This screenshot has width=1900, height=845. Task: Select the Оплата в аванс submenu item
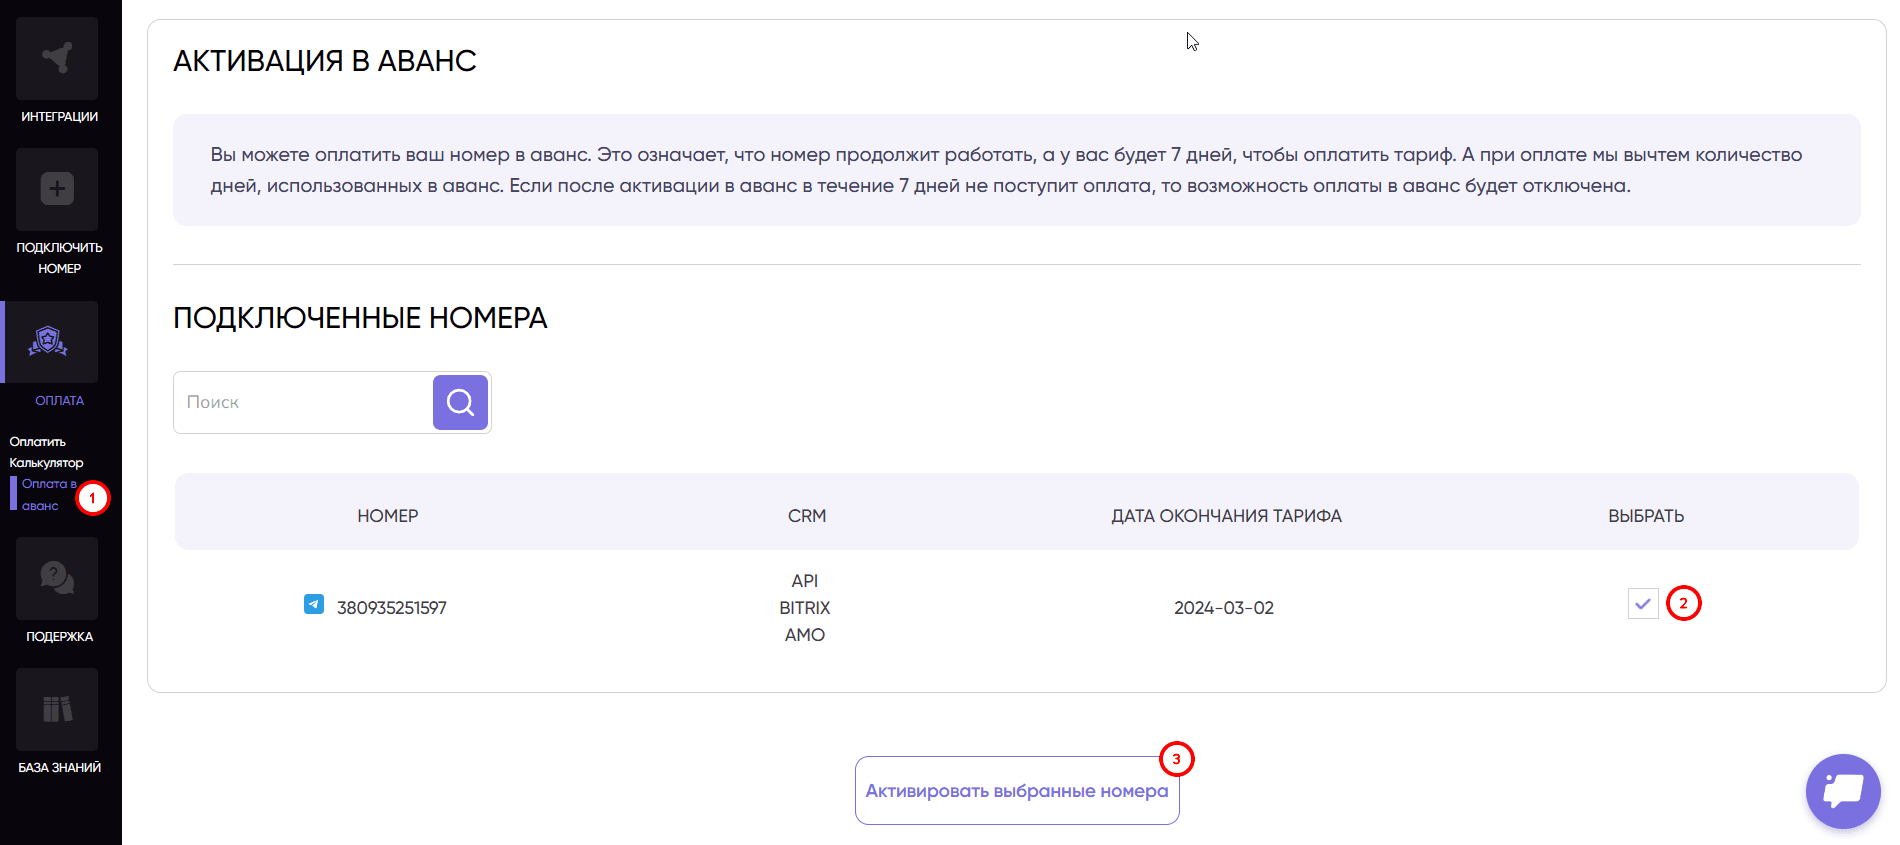click(x=48, y=495)
